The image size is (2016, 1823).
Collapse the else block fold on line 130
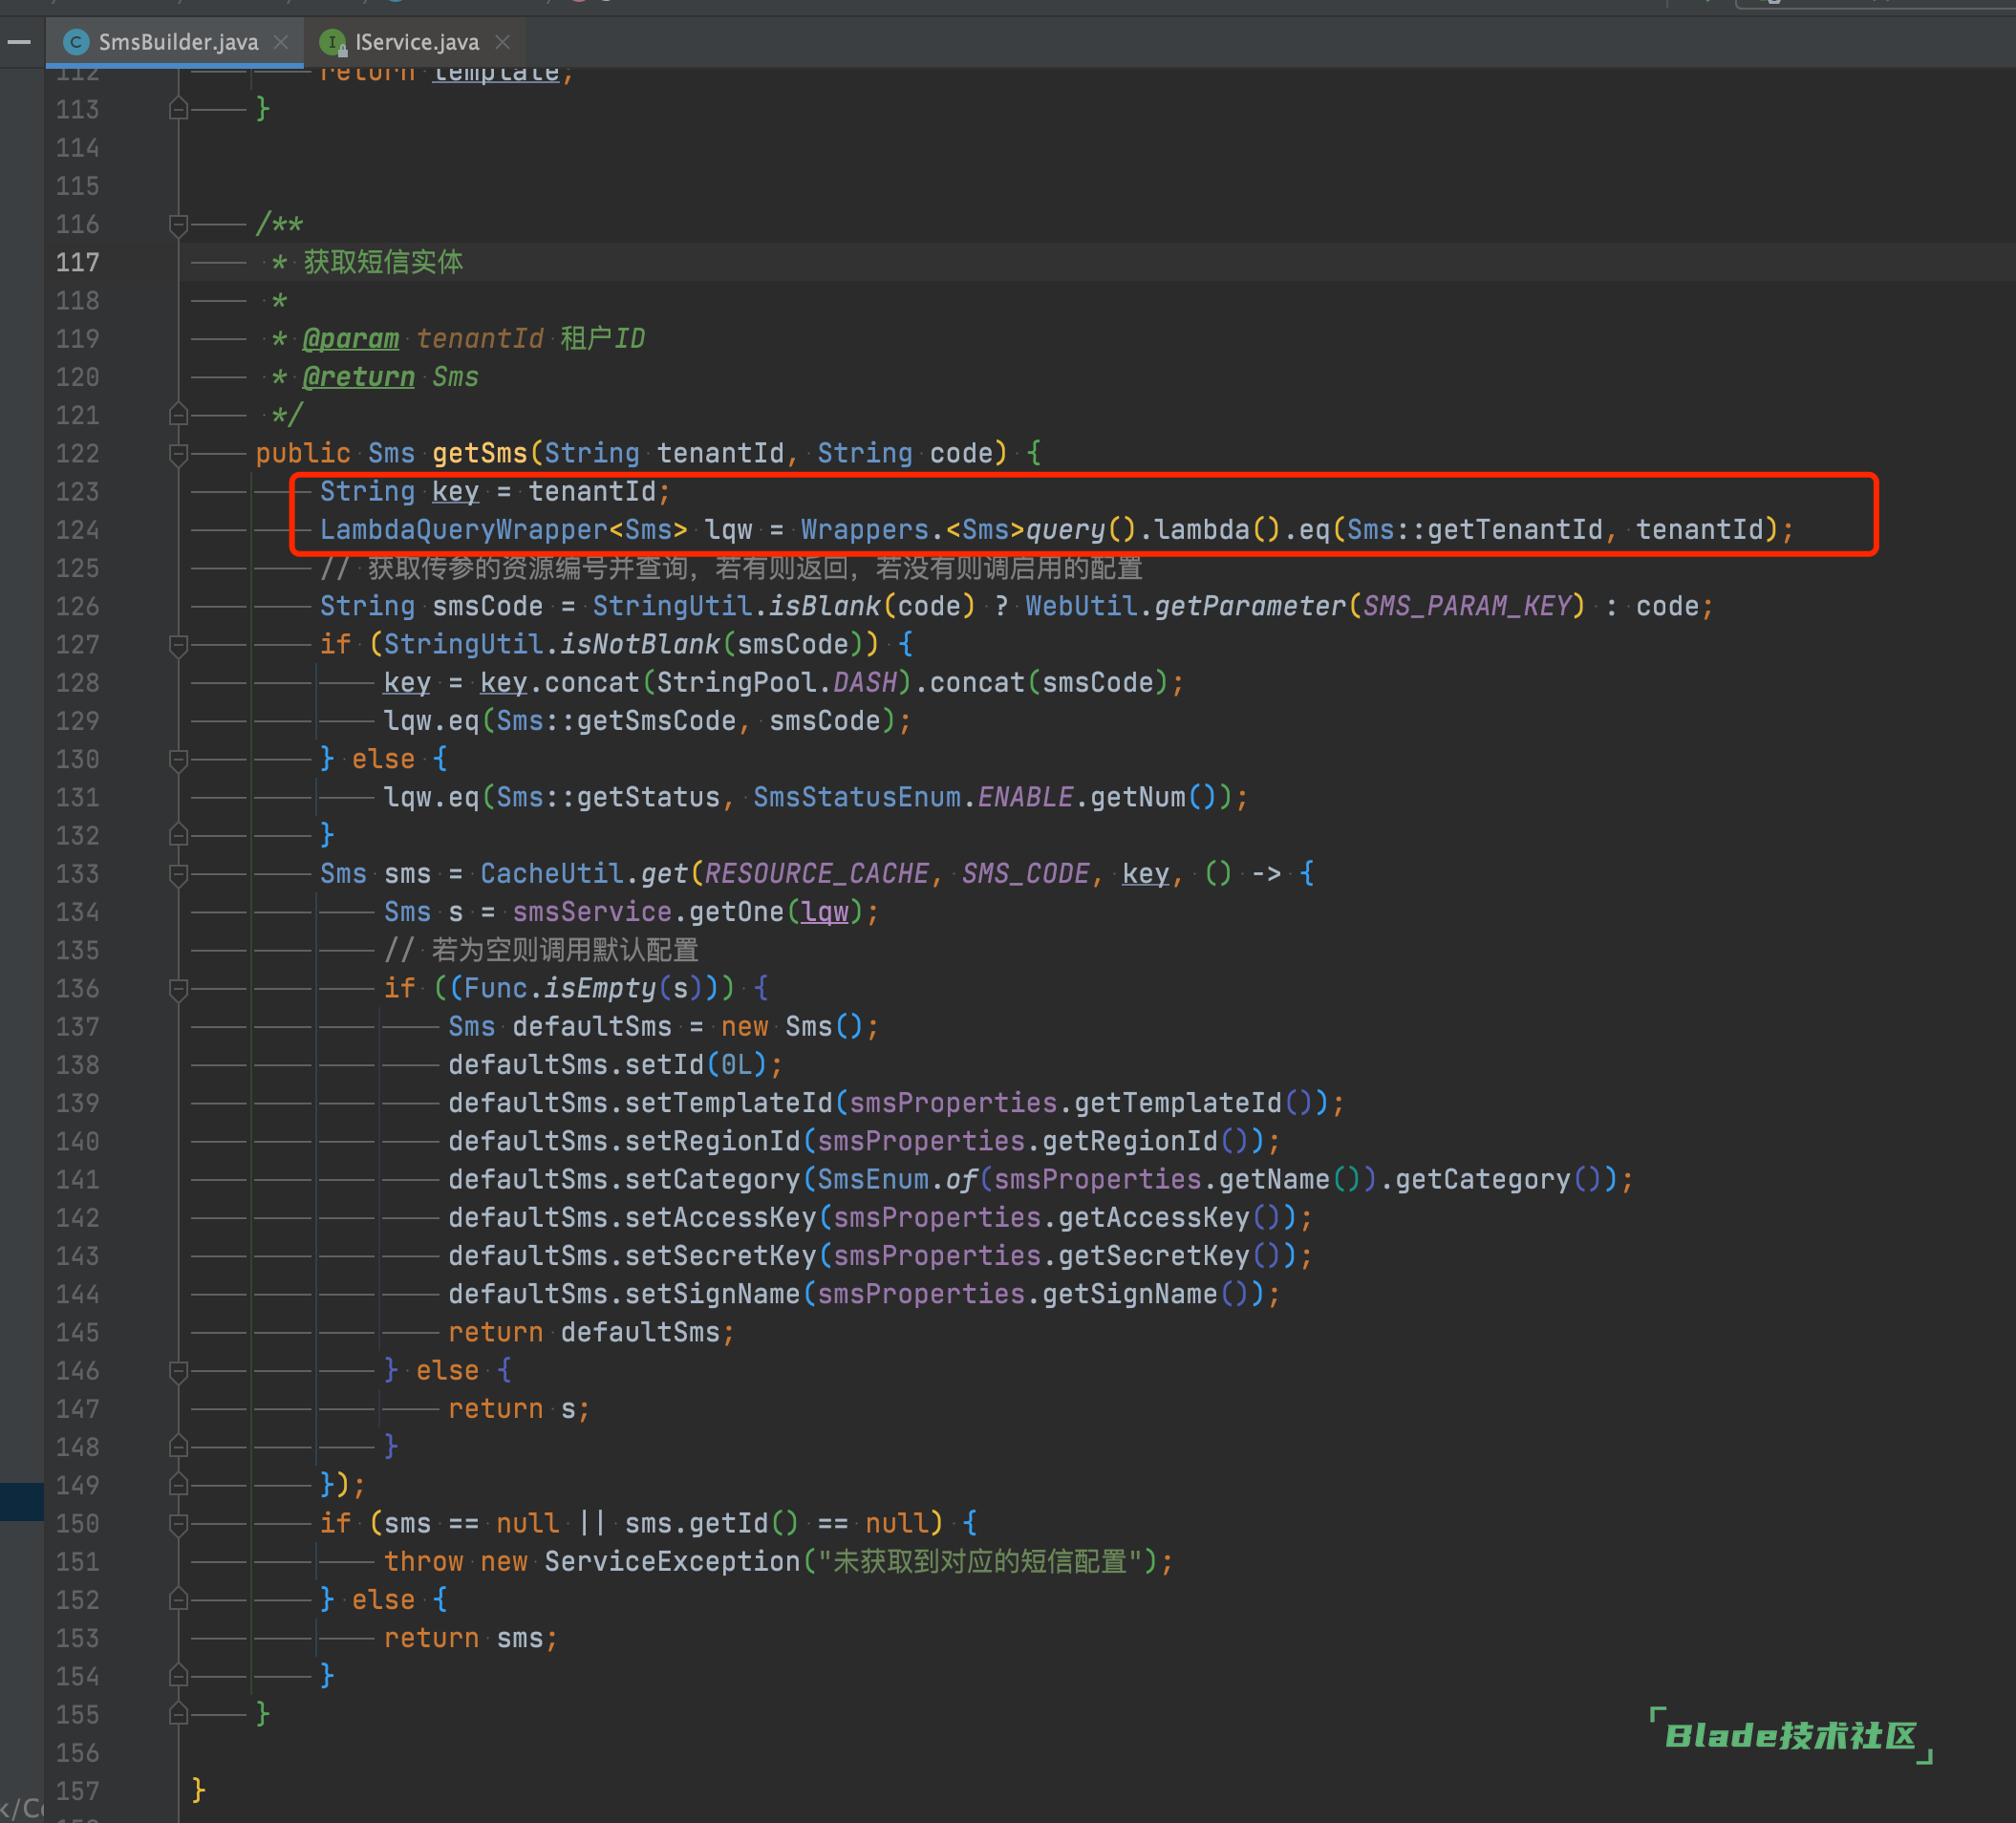(x=178, y=760)
